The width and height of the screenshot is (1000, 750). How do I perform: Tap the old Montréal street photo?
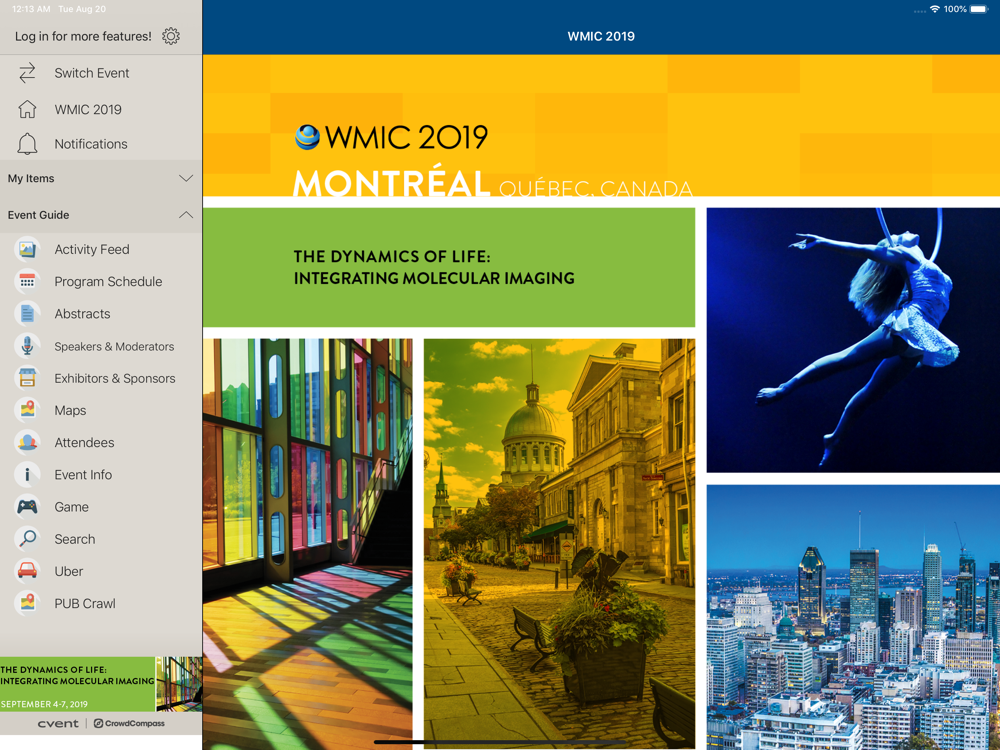(x=559, y=544)
